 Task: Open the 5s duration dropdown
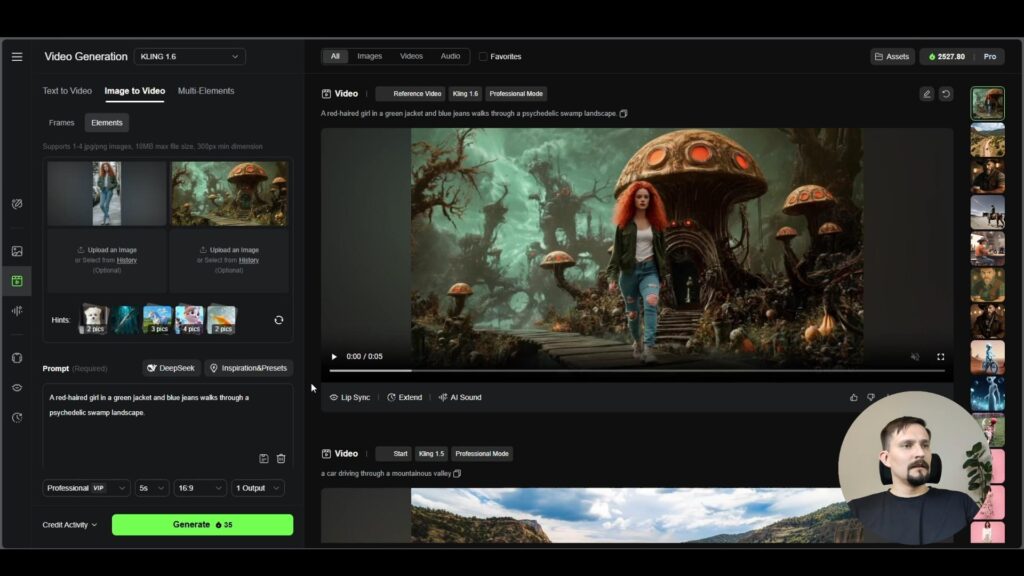tap(152, 488)
